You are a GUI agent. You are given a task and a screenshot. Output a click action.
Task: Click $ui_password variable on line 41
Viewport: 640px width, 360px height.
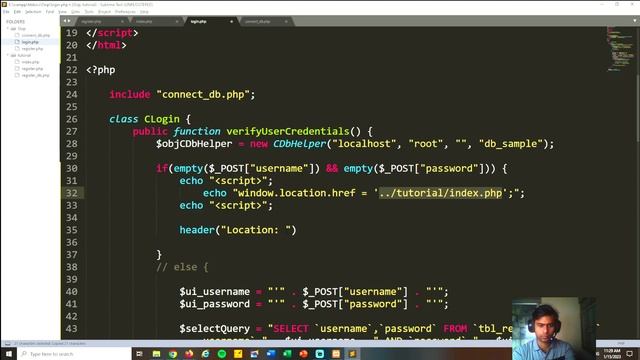coord(215,304)
